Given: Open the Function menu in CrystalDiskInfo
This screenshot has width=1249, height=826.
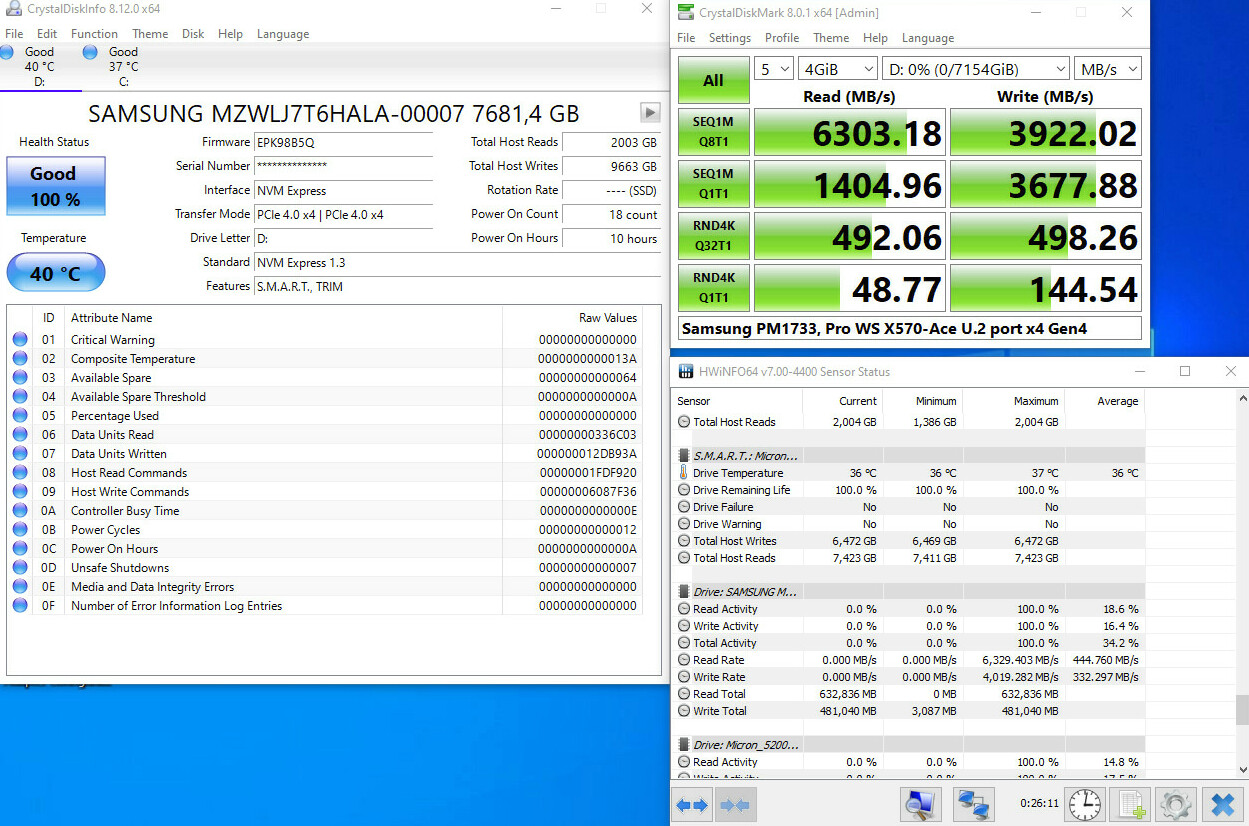Looking at the screenshot, I should pos(94,34).
